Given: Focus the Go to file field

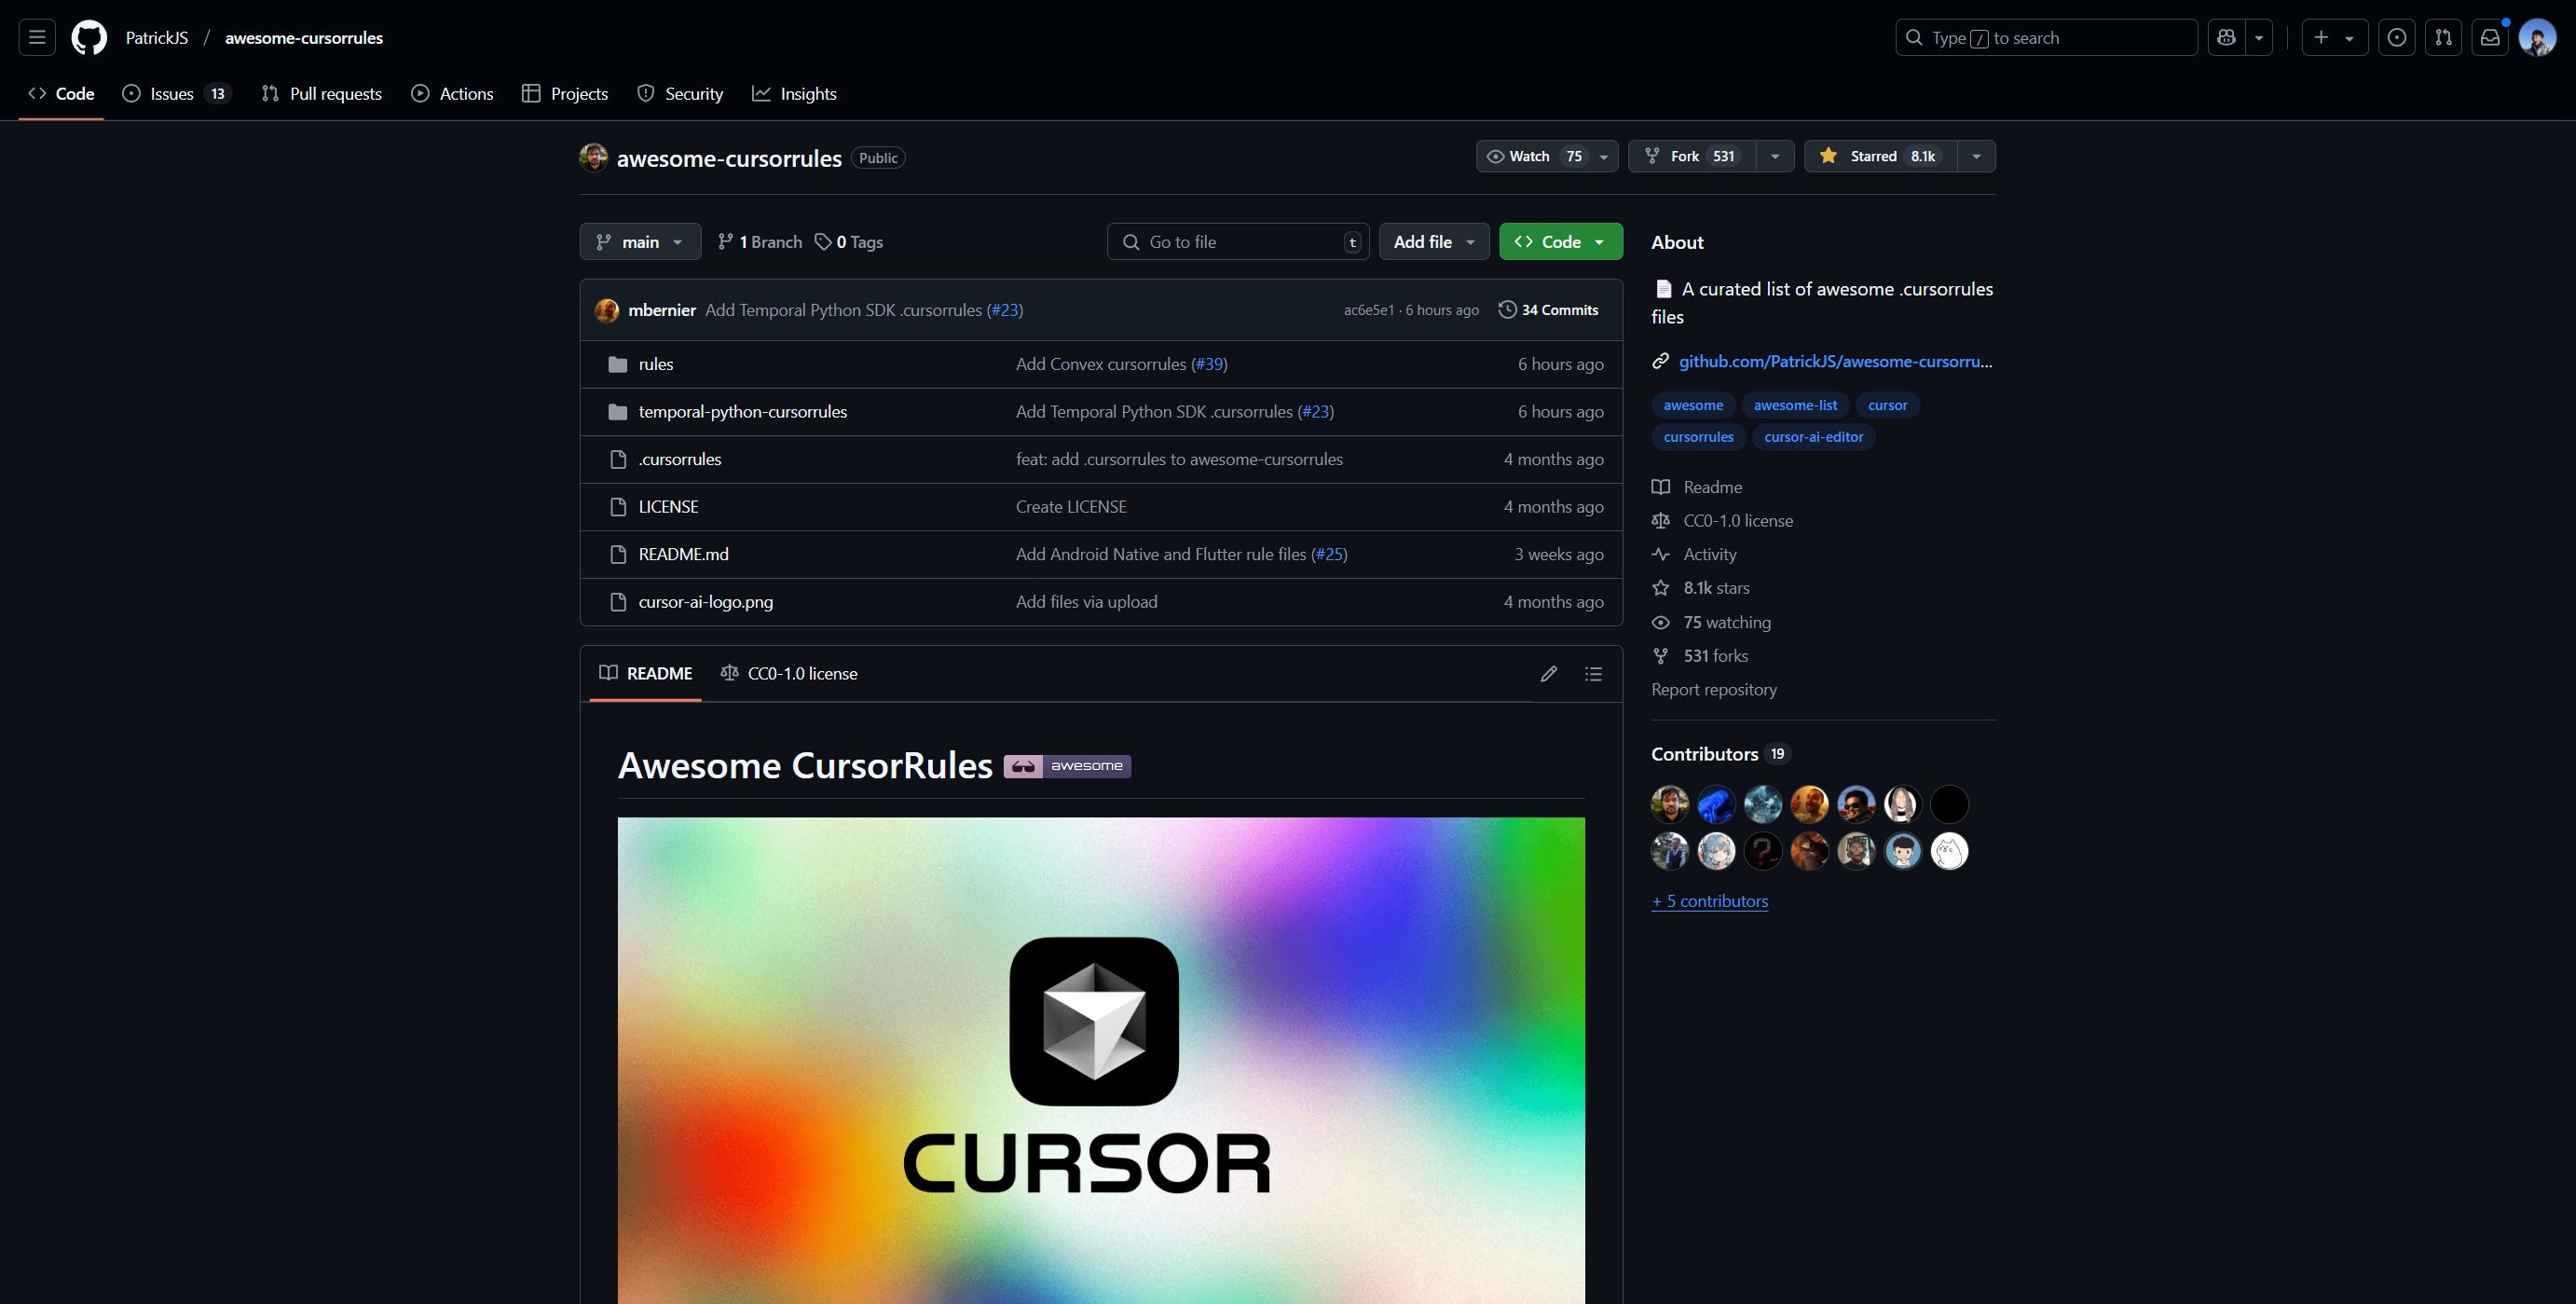Looking at the screenshot, I should 1238,242.
